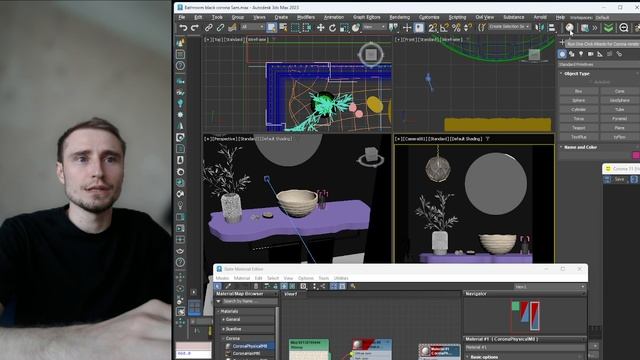Activate the Select and Rotate tool
640x360 pixels.
[x=332, y=28]
